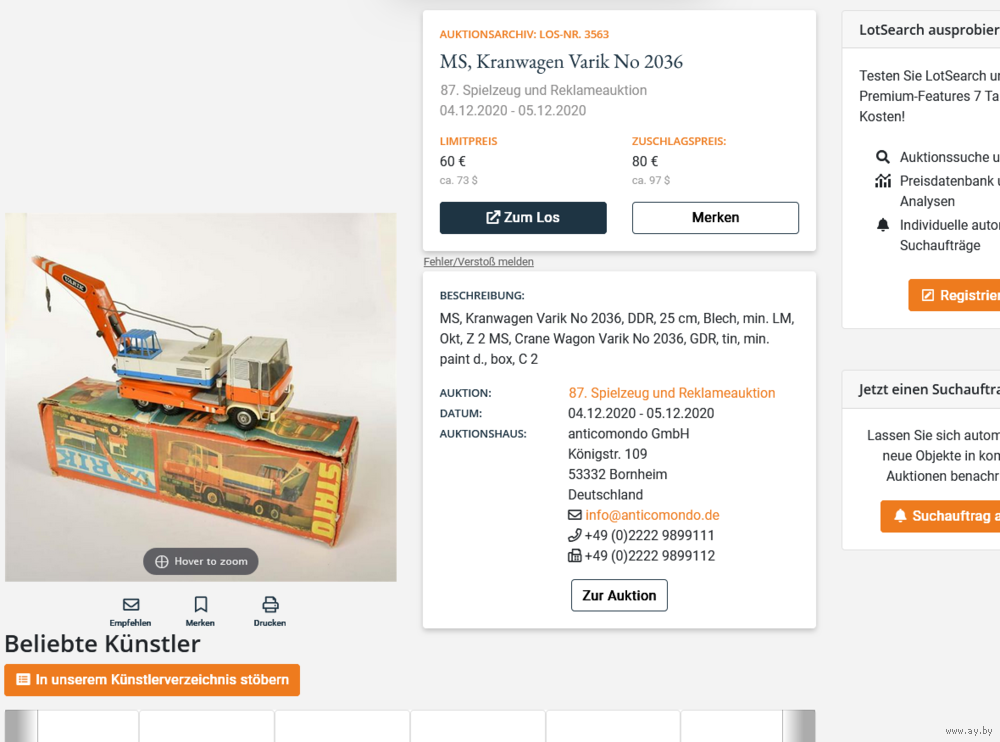Click the magnifier icon beside Auktionssuche
This screenshot has width=1000, height=742.
point(883,157)
